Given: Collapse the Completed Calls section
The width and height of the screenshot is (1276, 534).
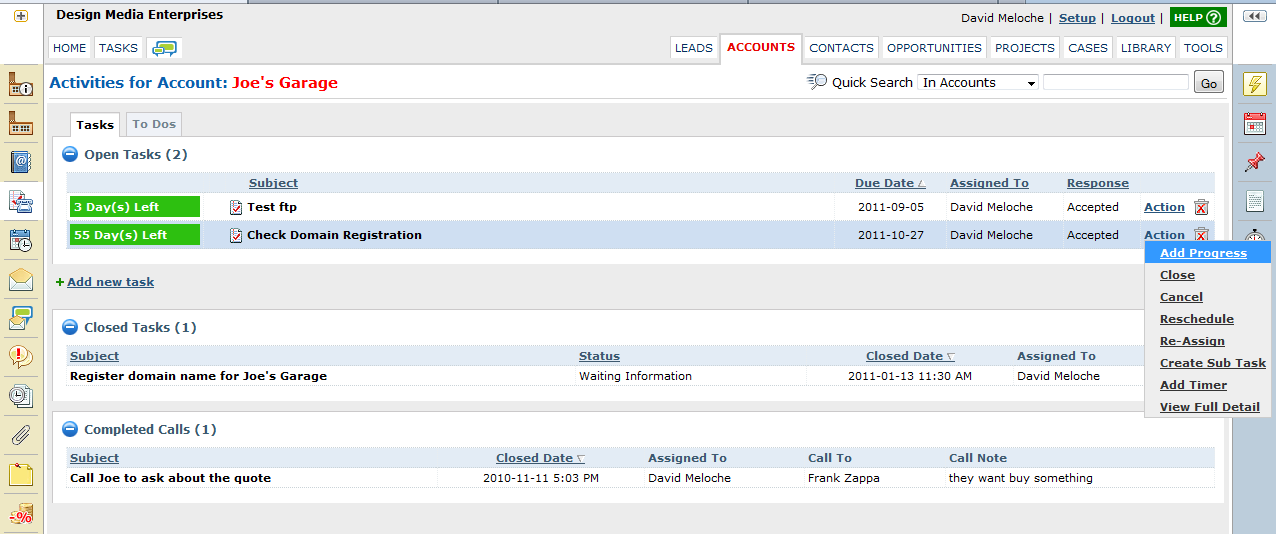Looking at the screenshot, I should click(70, 429).
